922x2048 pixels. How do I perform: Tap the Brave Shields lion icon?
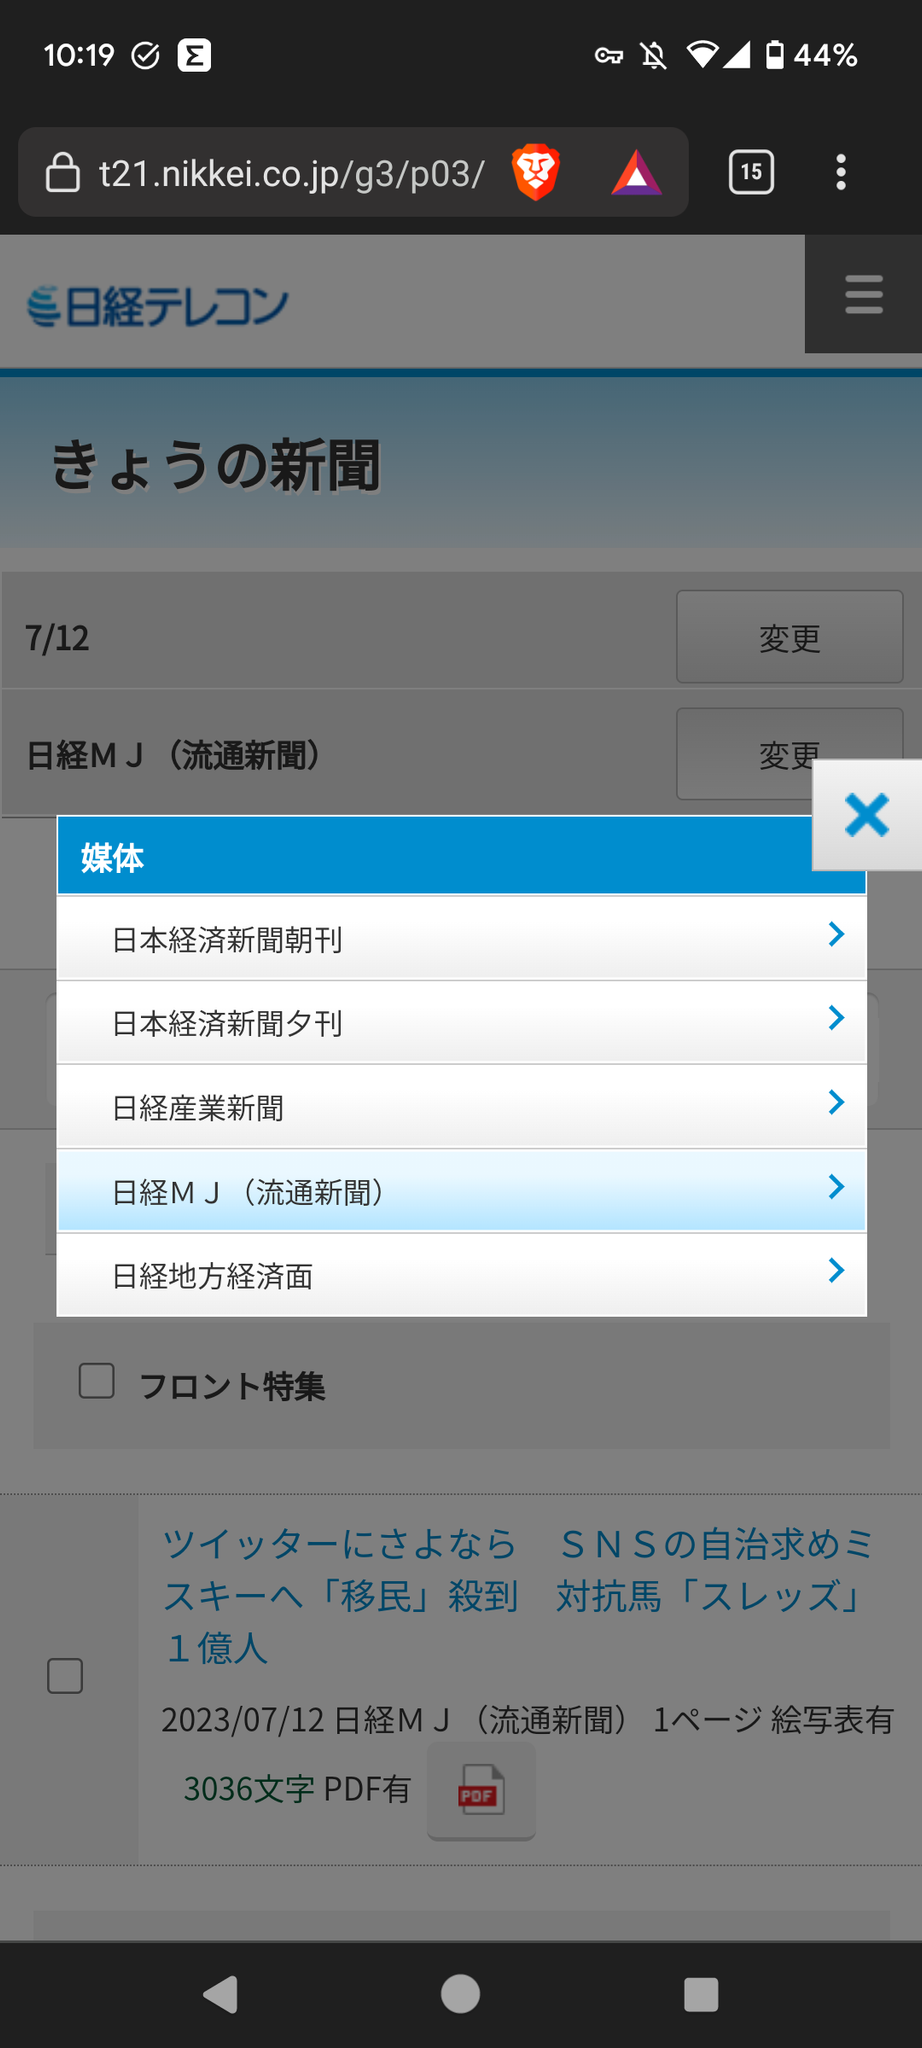tap(536, 172)
